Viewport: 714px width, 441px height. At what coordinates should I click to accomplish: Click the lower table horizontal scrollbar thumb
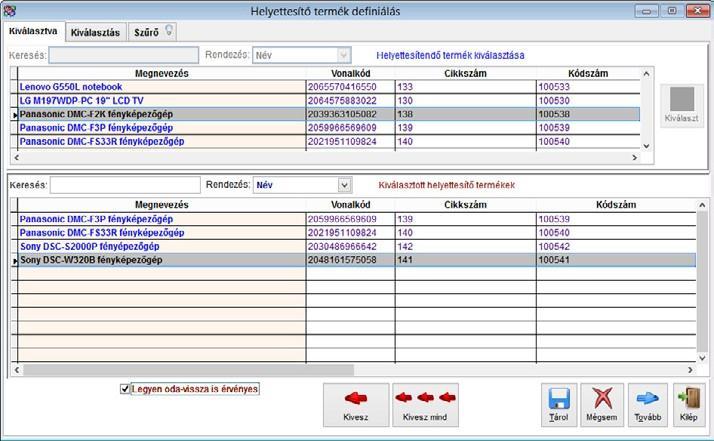(189, 369)
